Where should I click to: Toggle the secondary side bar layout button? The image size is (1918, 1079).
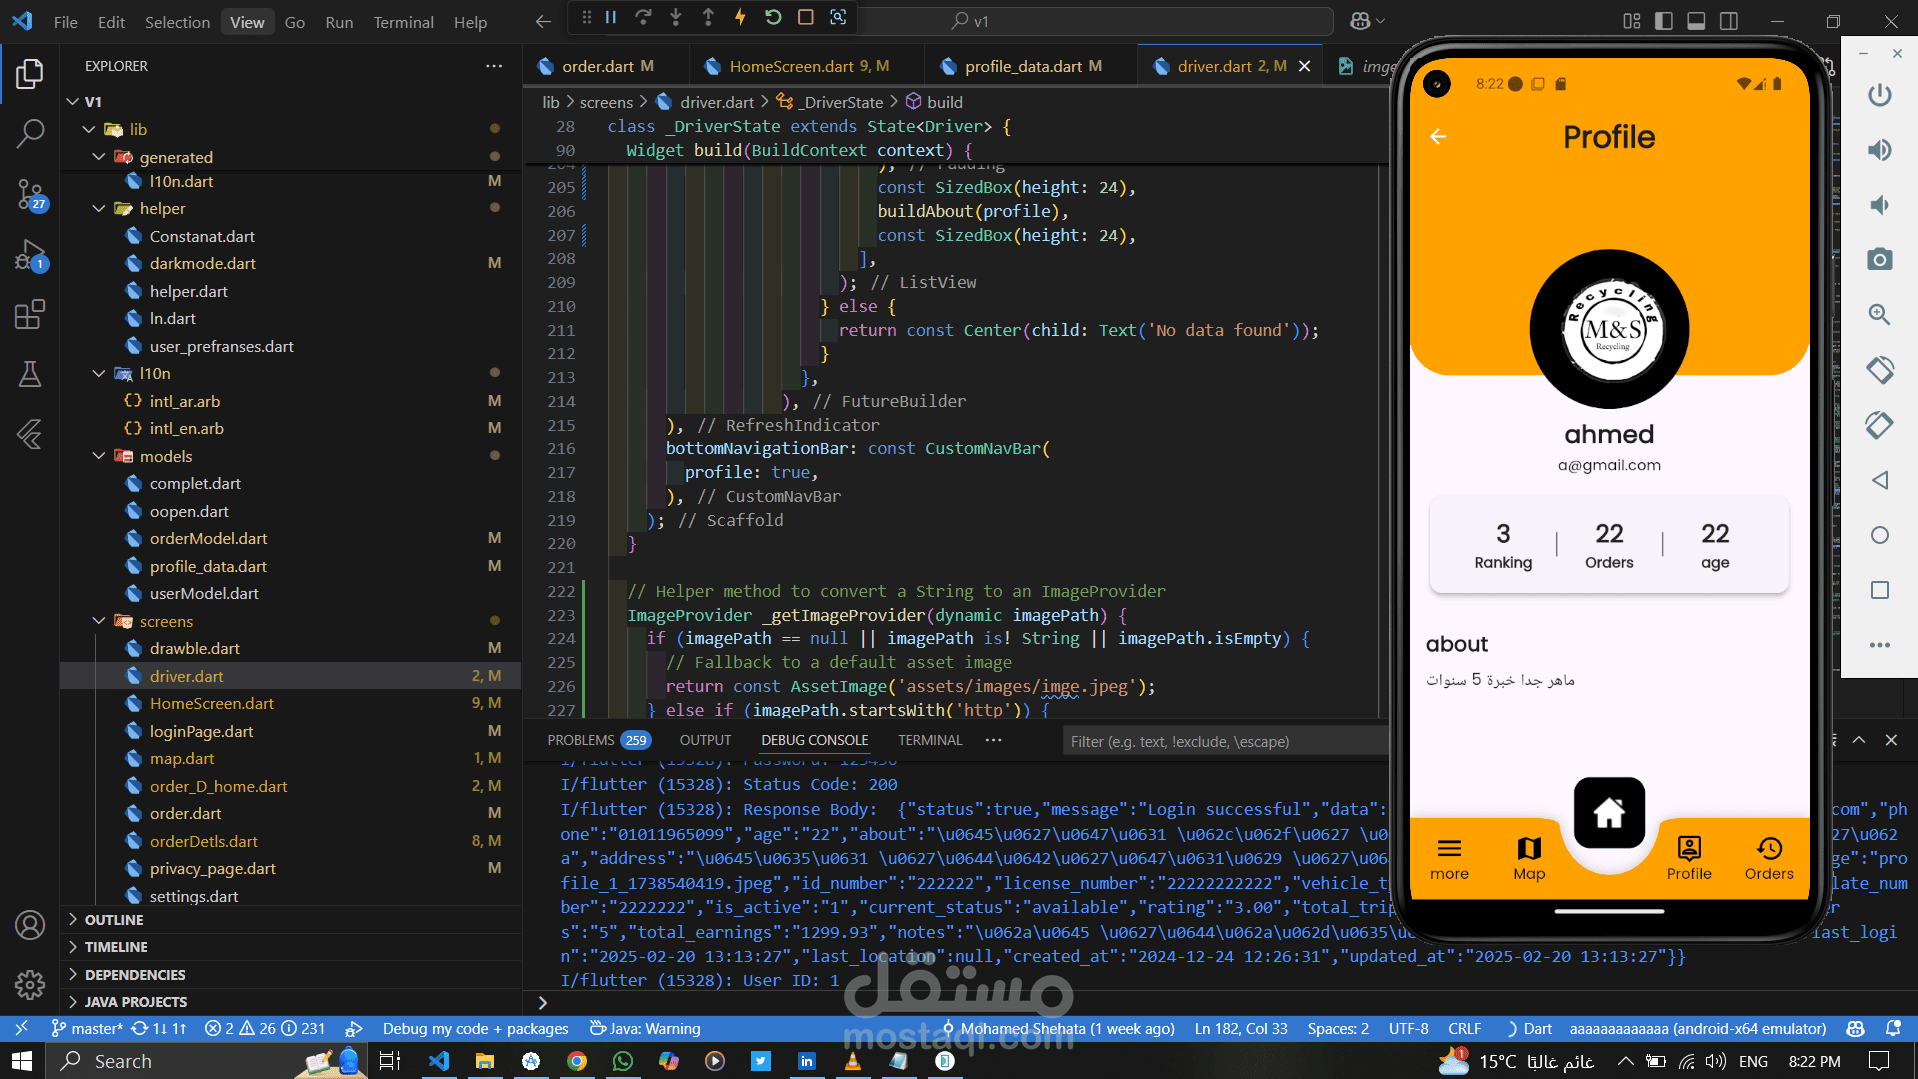click(1729, 21)
